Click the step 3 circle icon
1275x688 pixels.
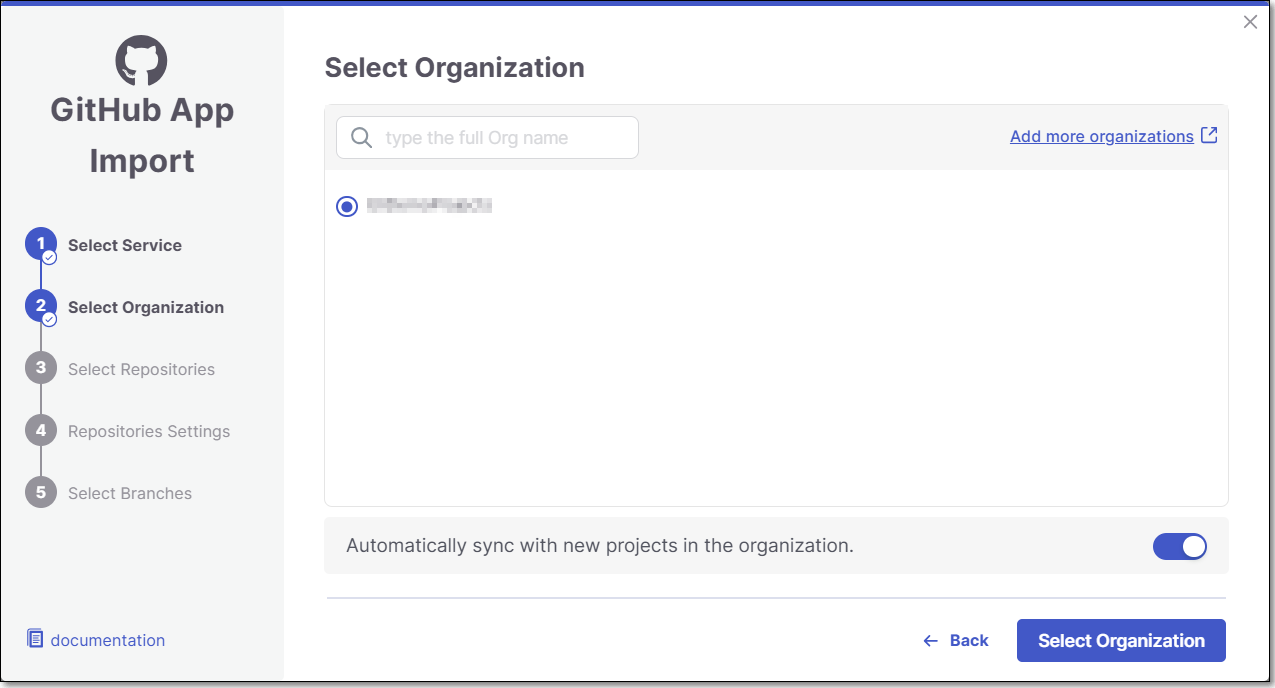(41, 369)
